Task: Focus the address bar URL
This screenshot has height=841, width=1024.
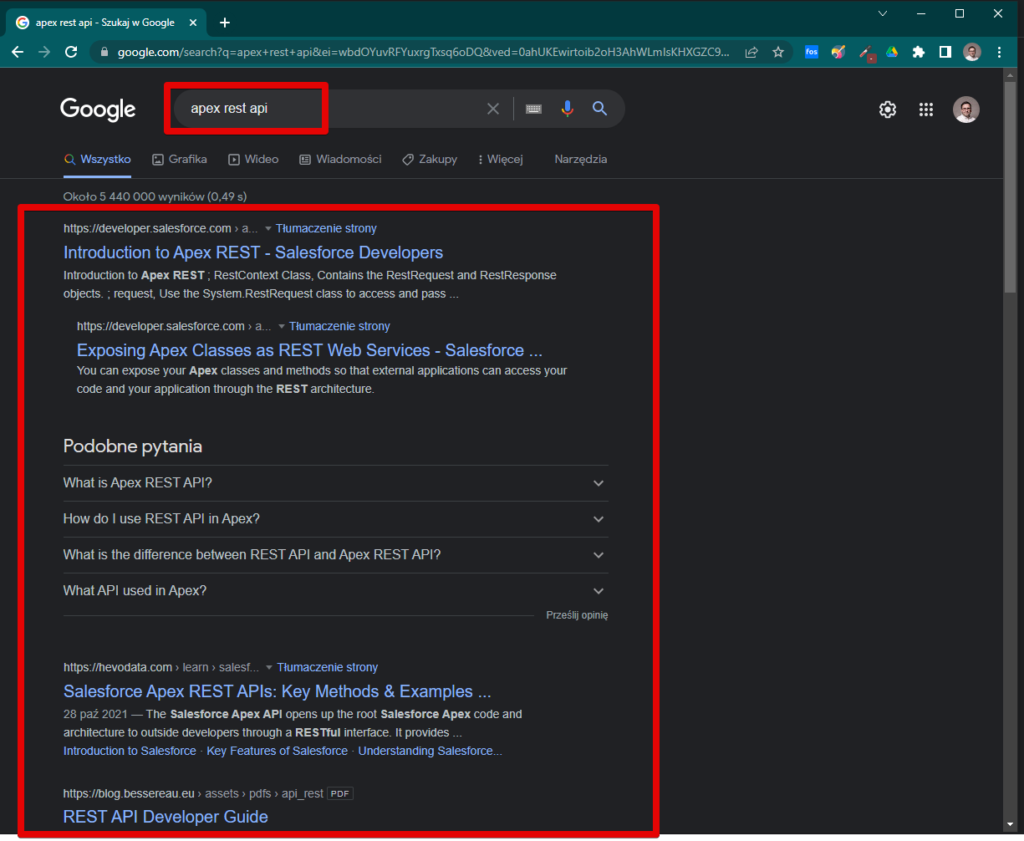Action: tap(423, 52)
